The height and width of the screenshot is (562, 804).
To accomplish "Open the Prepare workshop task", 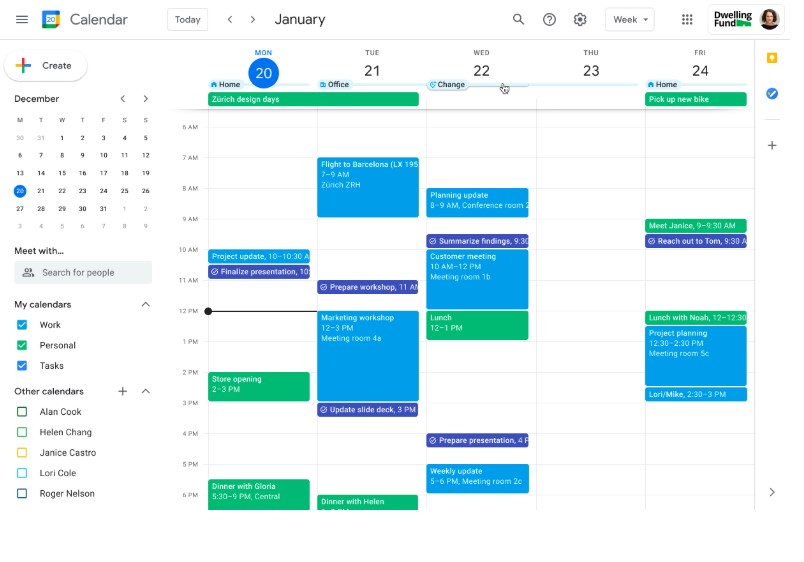I will pos(368,287).
